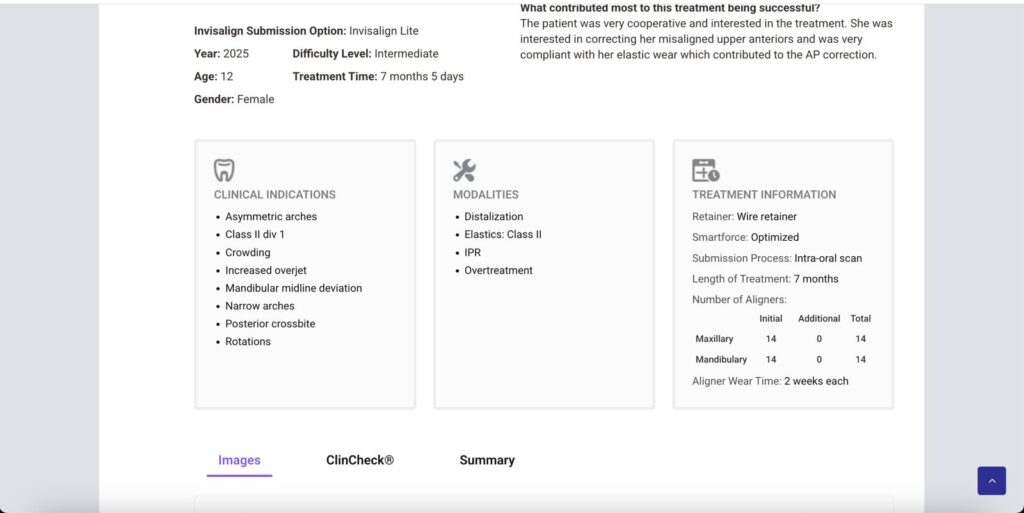The height and width of the screenshot is (513, 1024).
Task: Click the Intra-oral scan submission process value
Action: (x=828, y=258)
